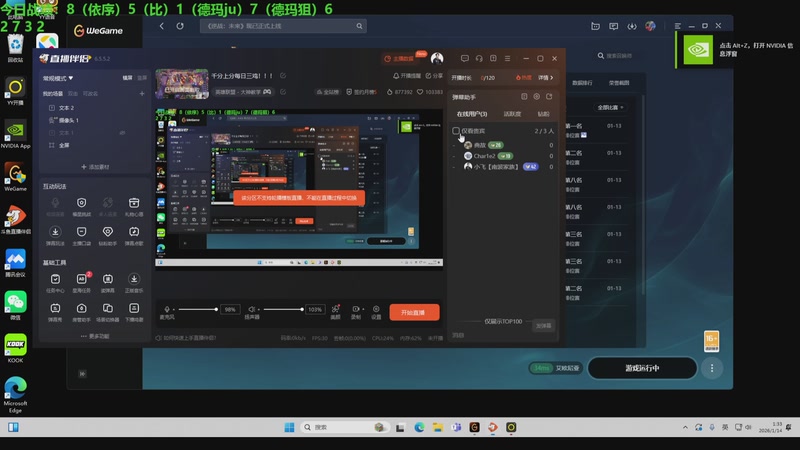Click the microphone volume slider

[x=197, y=309]
